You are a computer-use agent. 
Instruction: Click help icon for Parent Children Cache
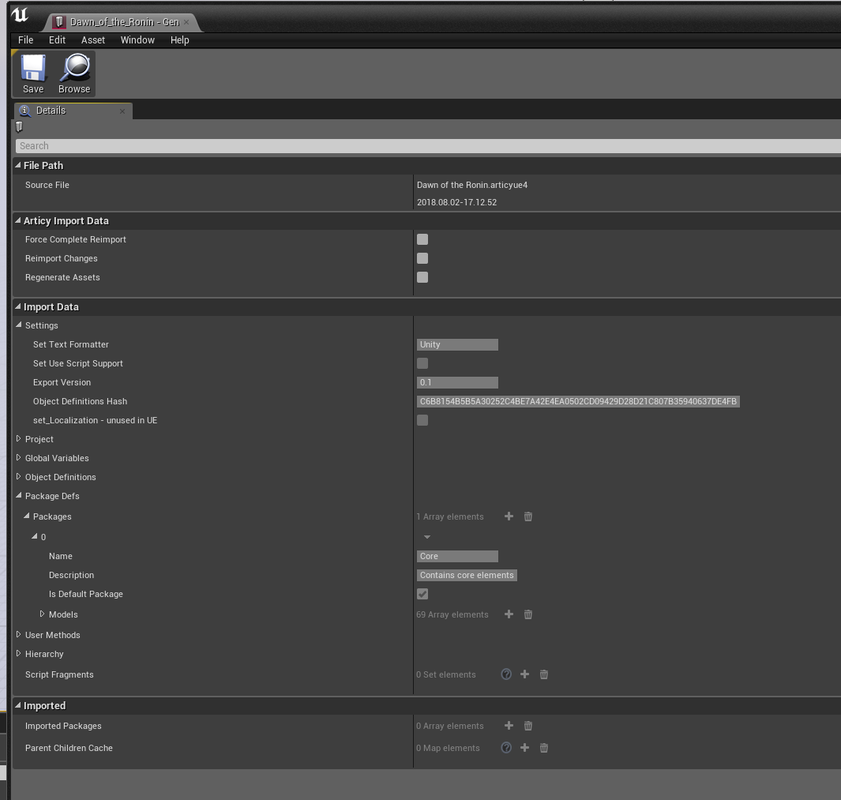tap(506, 748)
